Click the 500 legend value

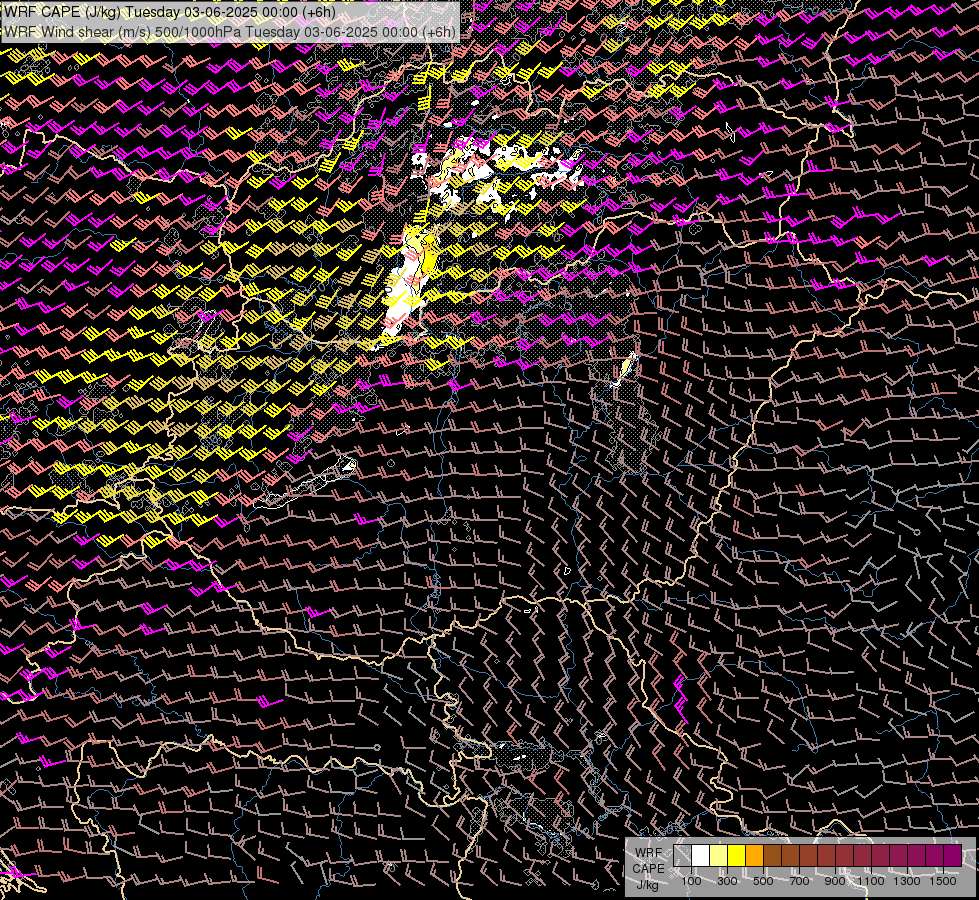click(763, 881)
